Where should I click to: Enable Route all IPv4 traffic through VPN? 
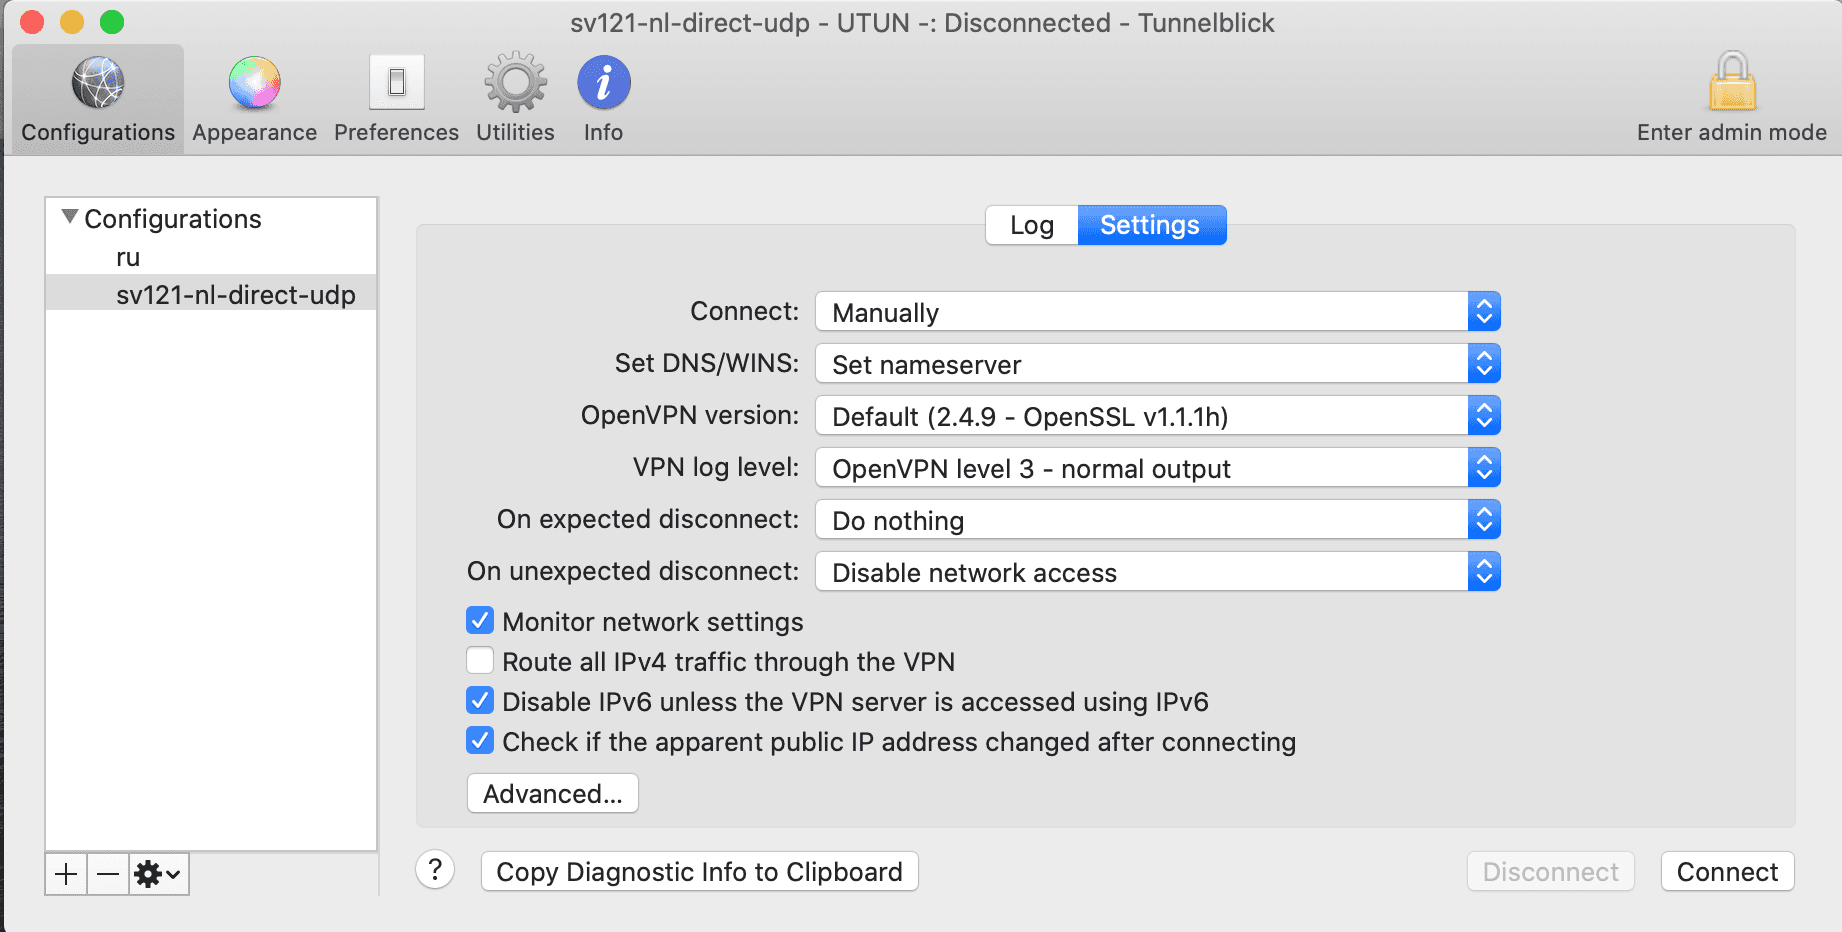[x=480, y=661]
